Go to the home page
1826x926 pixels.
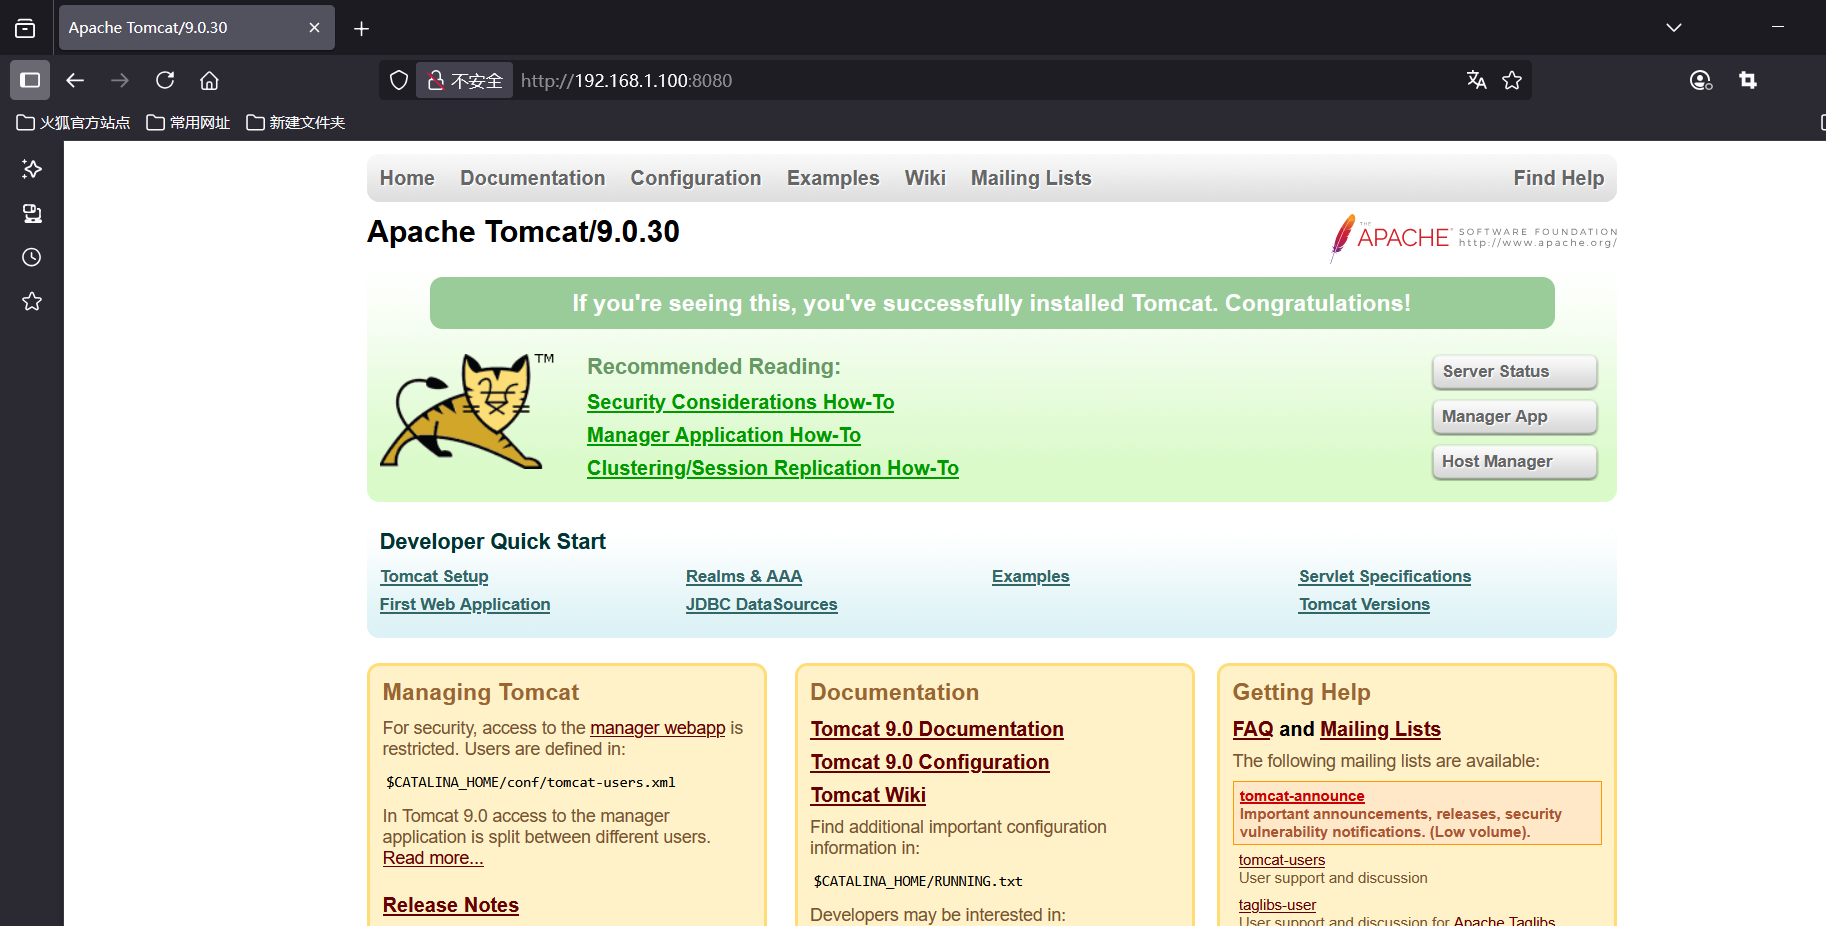[209, 80]
